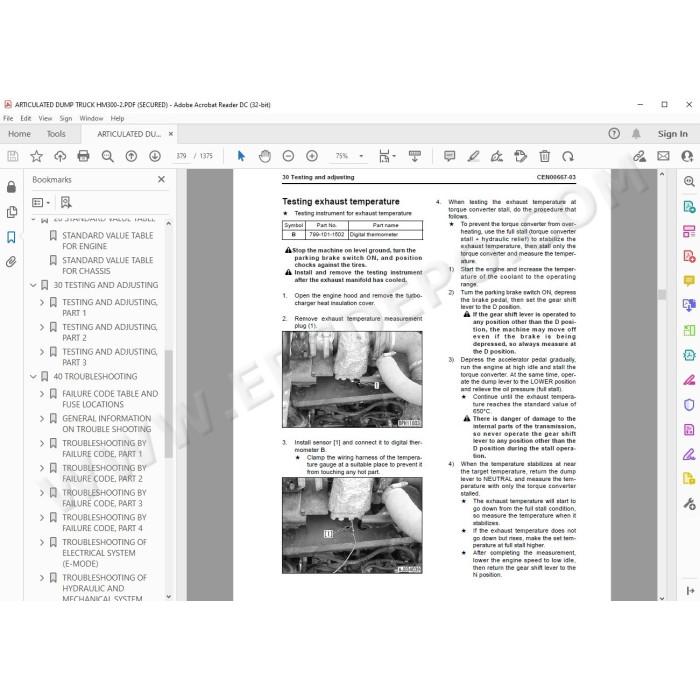Toggle the Bookmarks navigation panel icon
Screen dimensions: 700x700
pos(12,237)
